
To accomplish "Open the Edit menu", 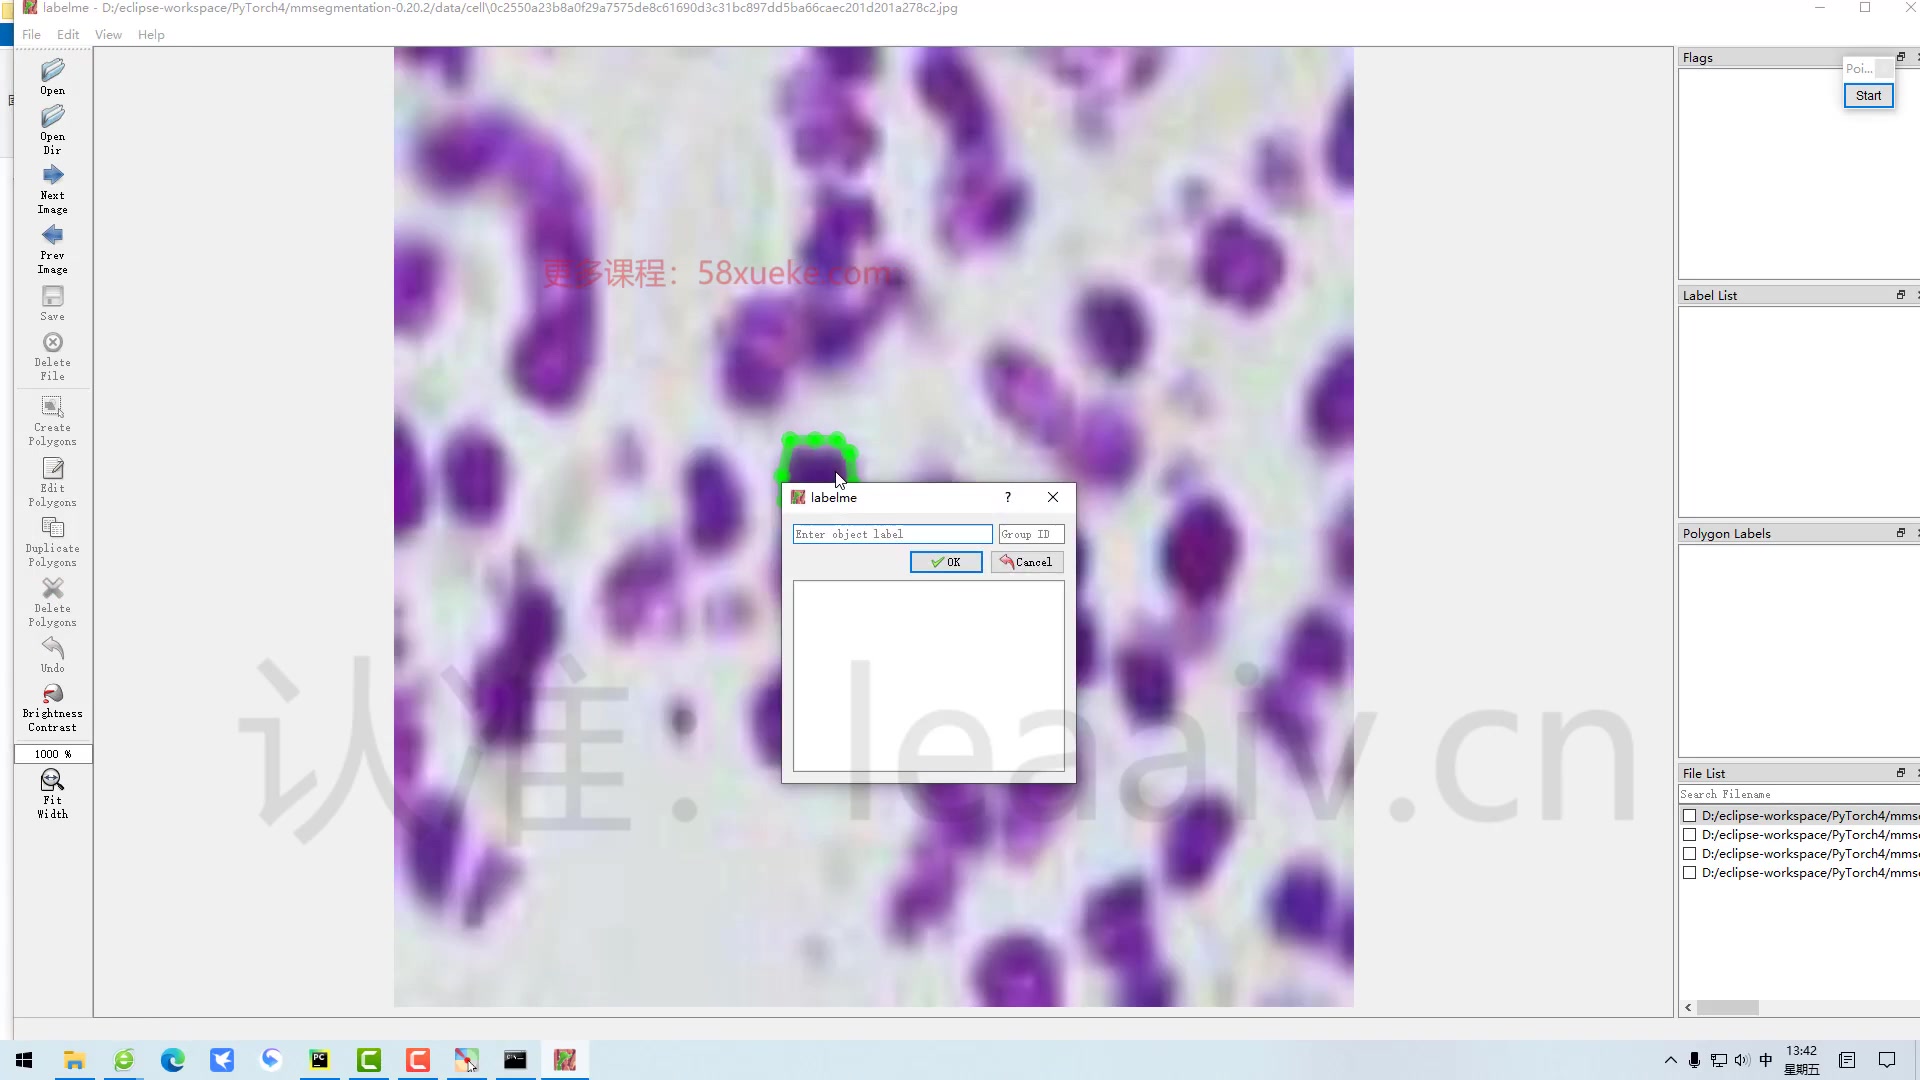I will [68, 34].
